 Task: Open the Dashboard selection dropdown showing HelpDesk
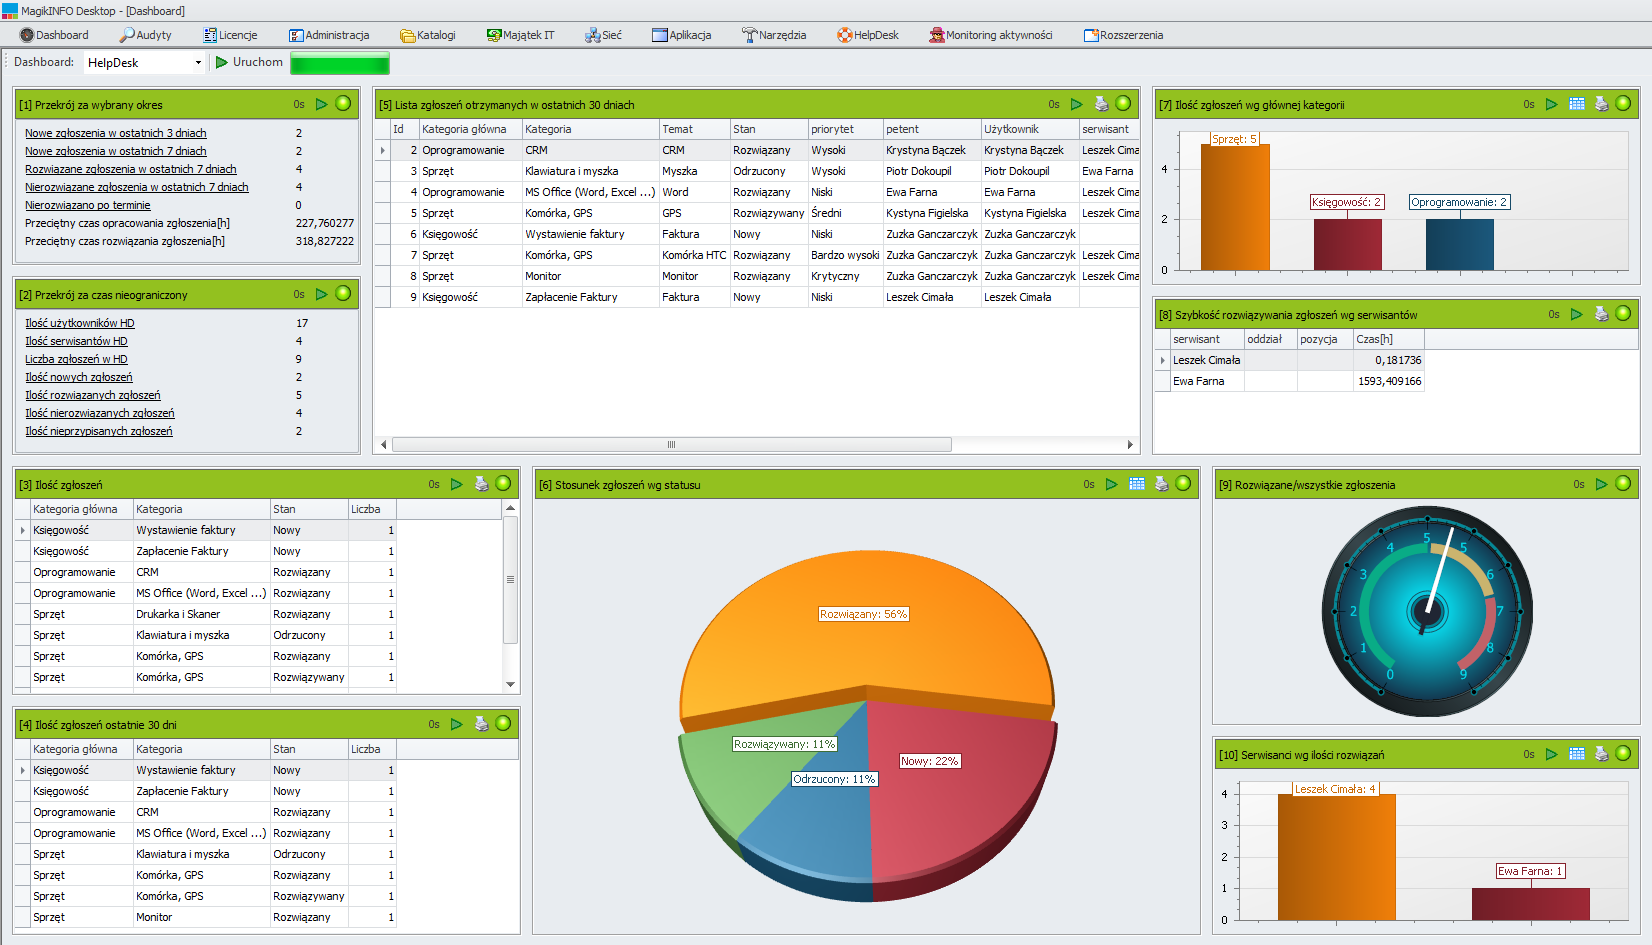click(144, 63)
